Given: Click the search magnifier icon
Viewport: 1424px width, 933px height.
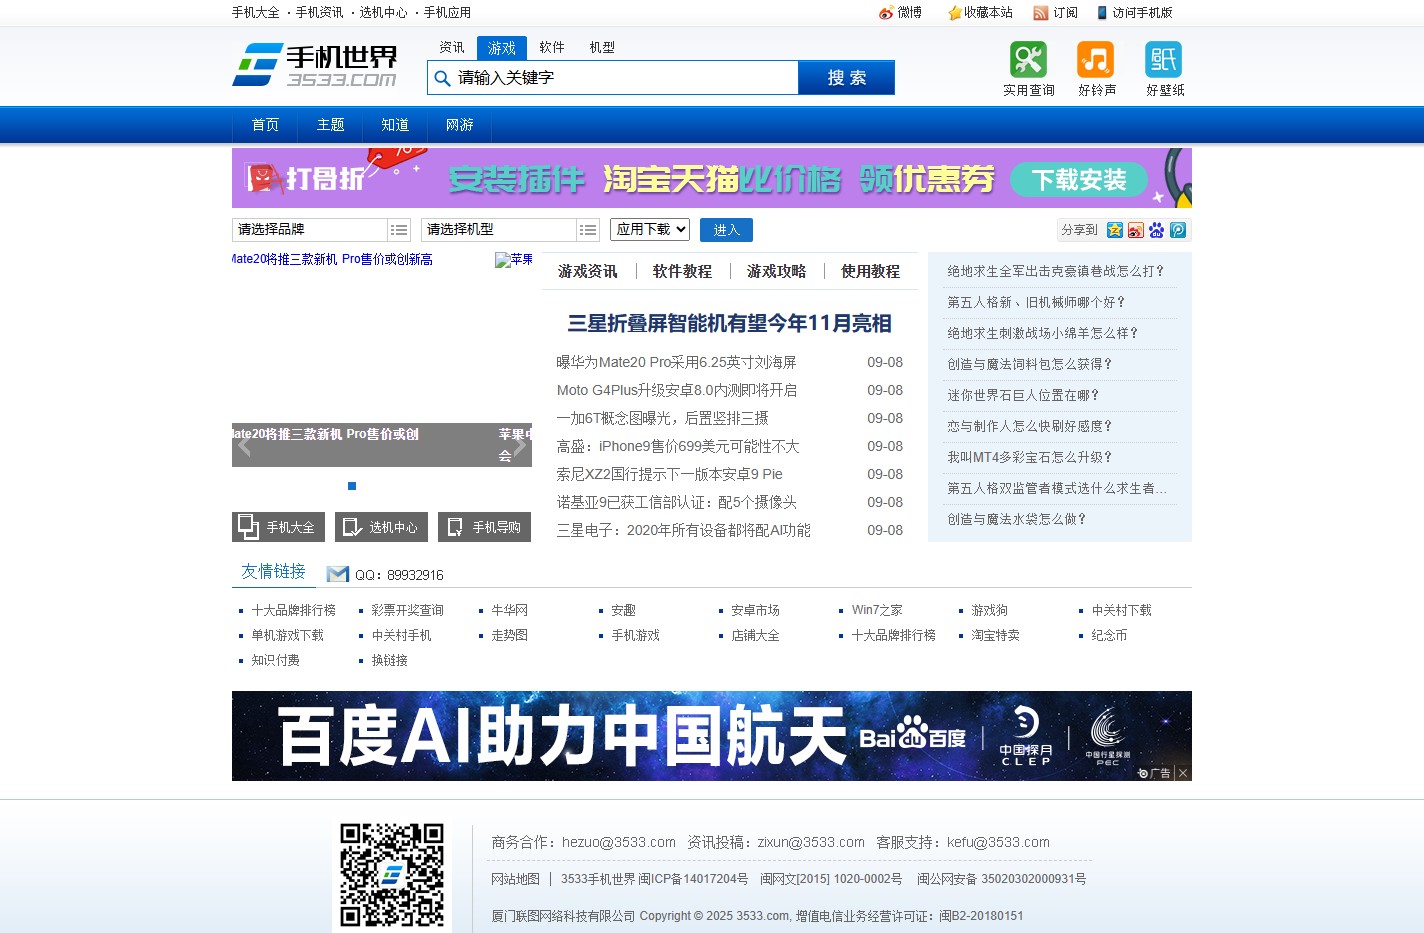Looking at the screenshot, I should 443,78.
